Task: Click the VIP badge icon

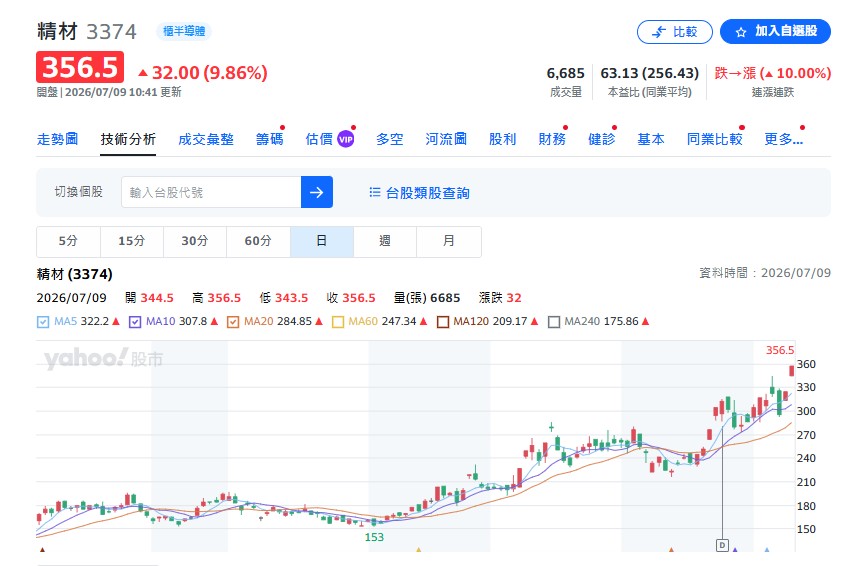Action: (346, 140)
